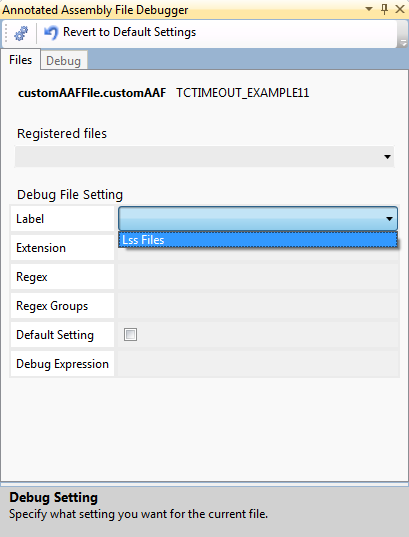This screenshot has width=409, height=537.
Task: Switch to the Debug tab
Action: [x=64, y=61]
